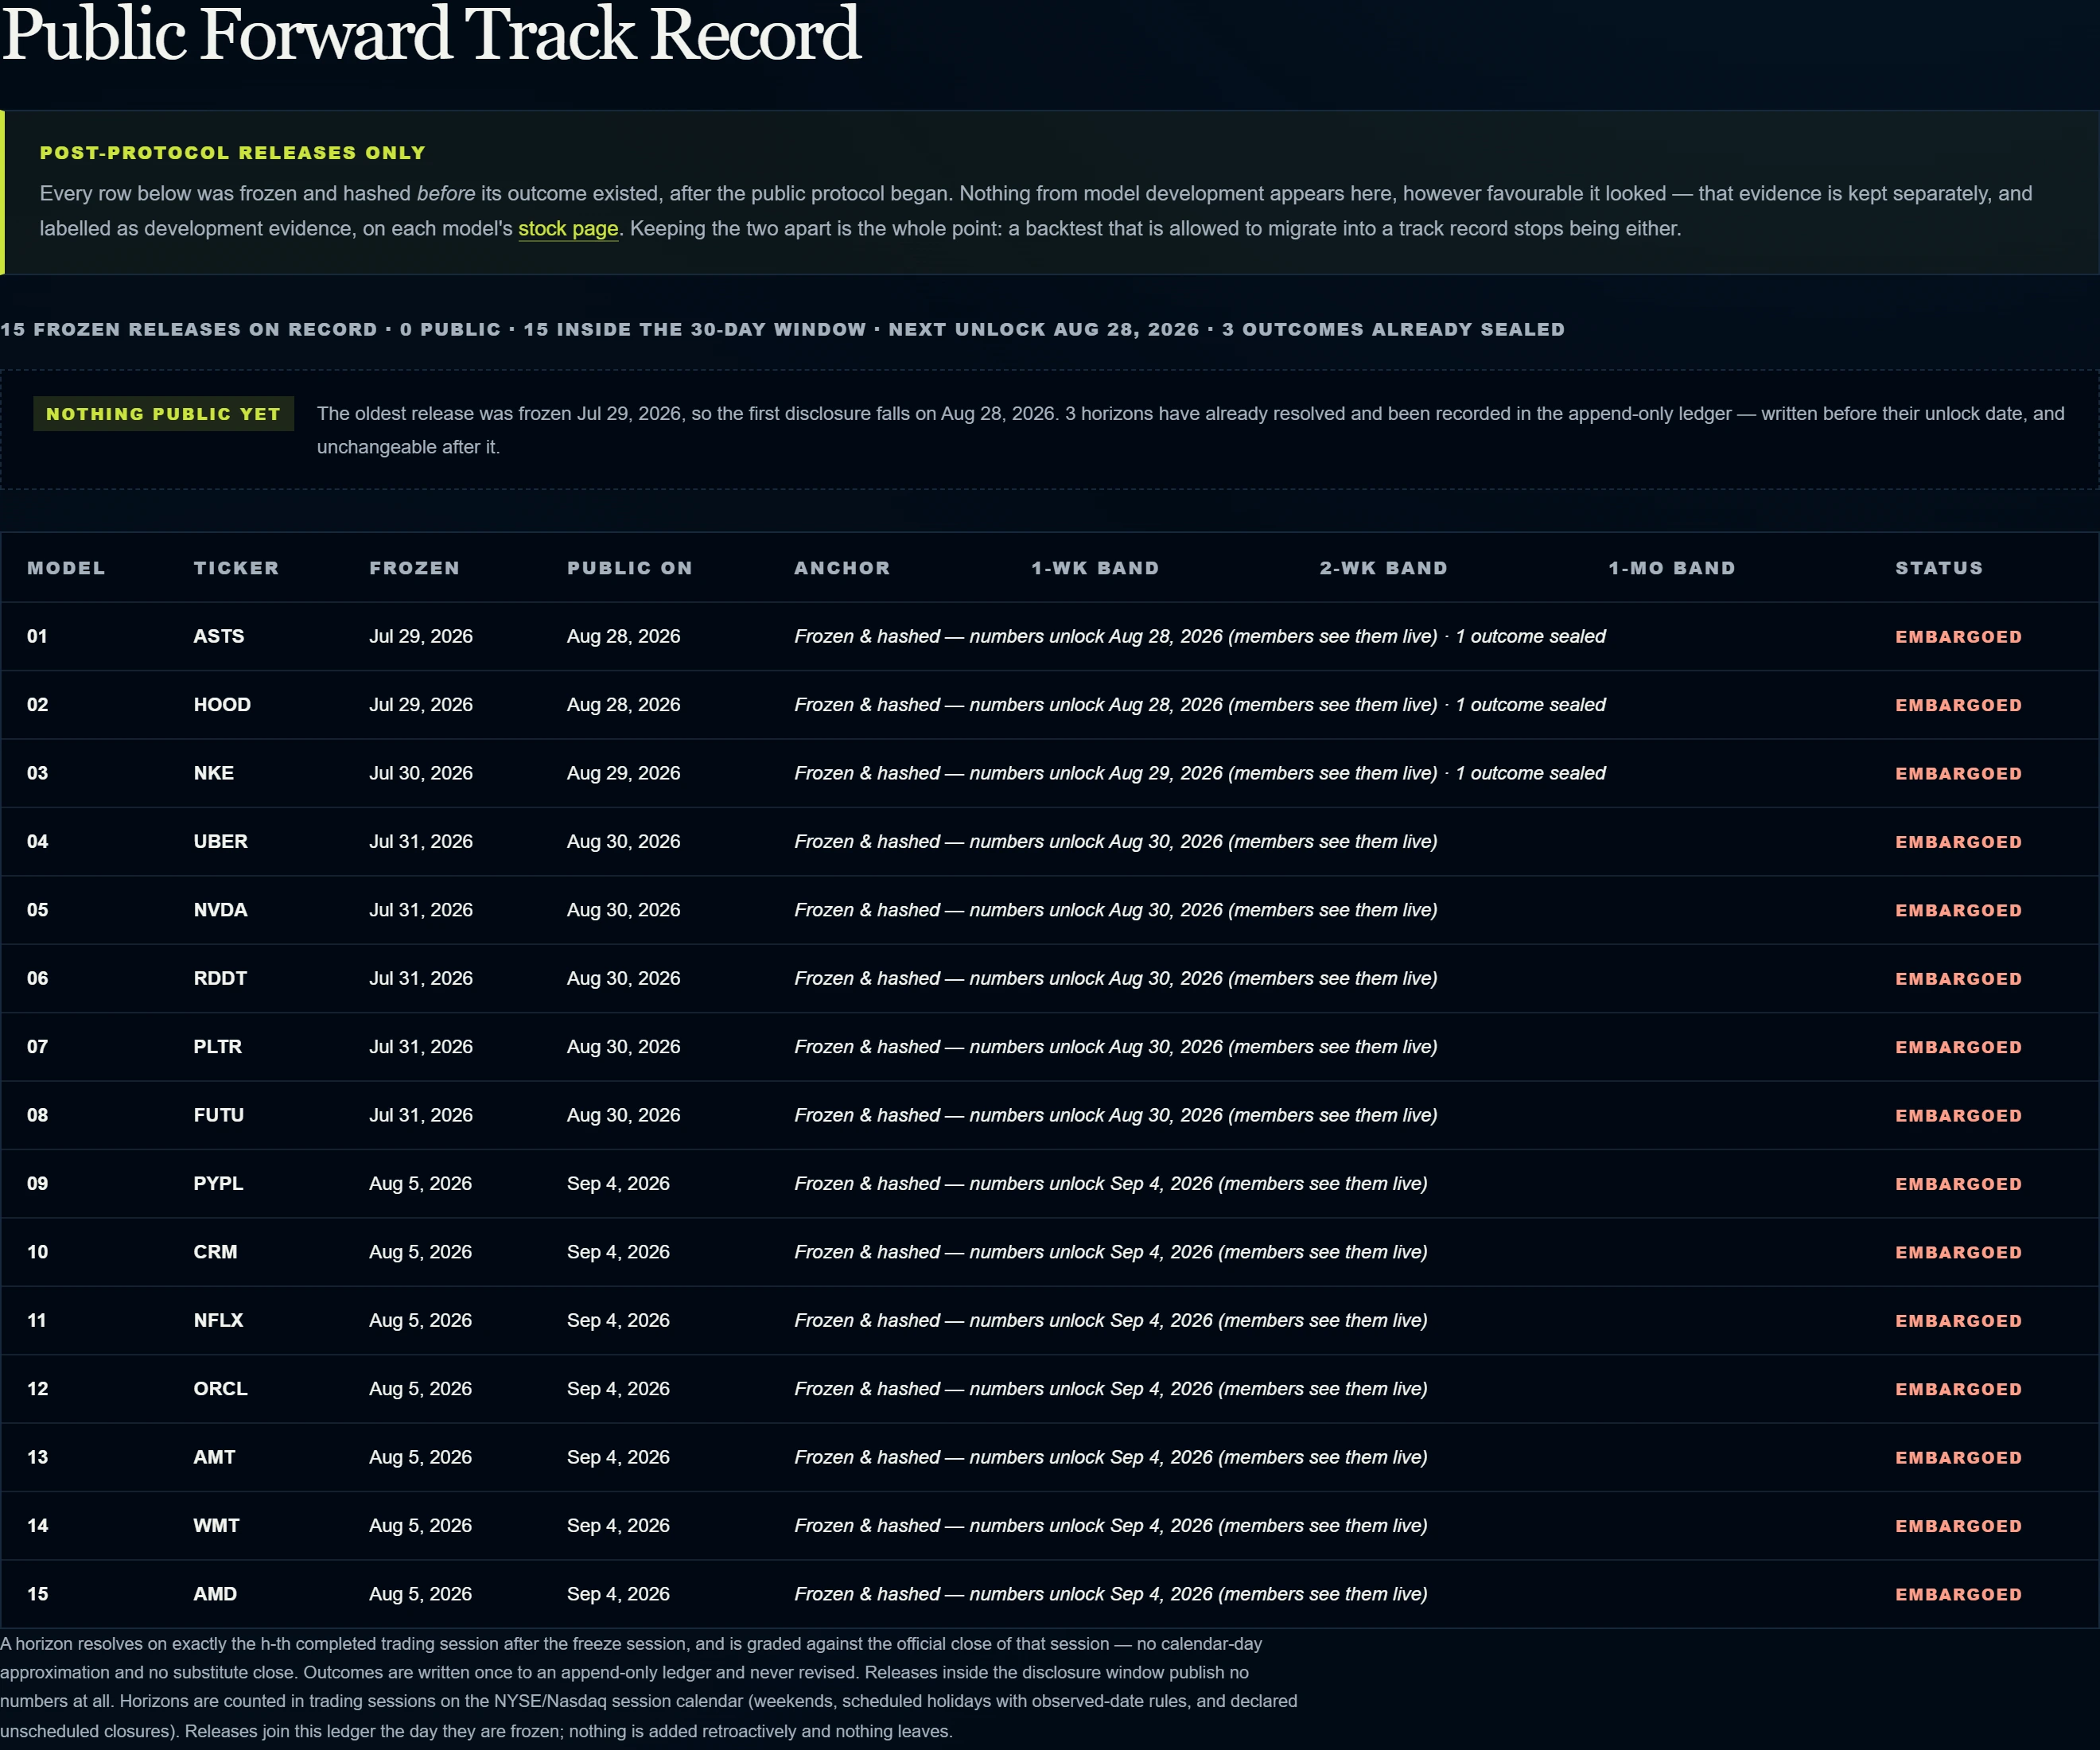
Task: Click the STATUS column header
Action: (x=1939, y=568)
